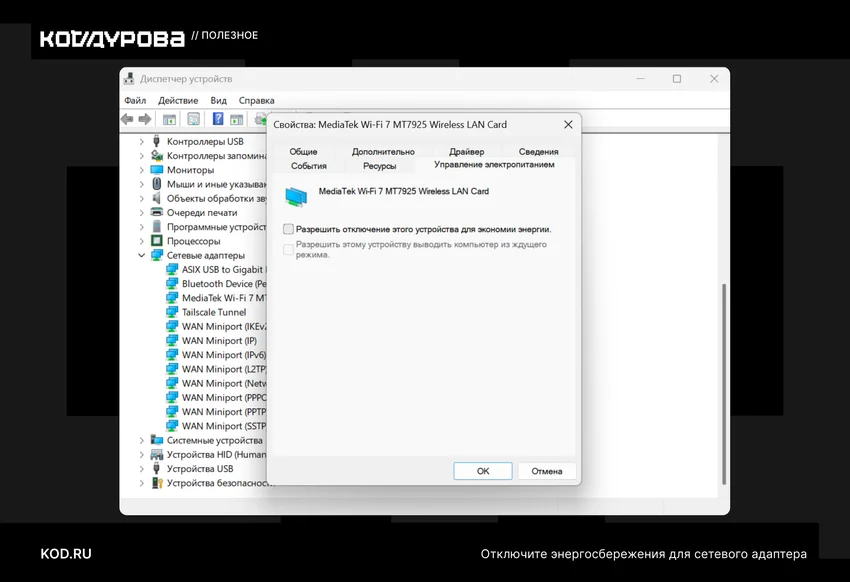Click the USB controllers category icon
Screen dimensions: 850x582
[x=157, y=141]
